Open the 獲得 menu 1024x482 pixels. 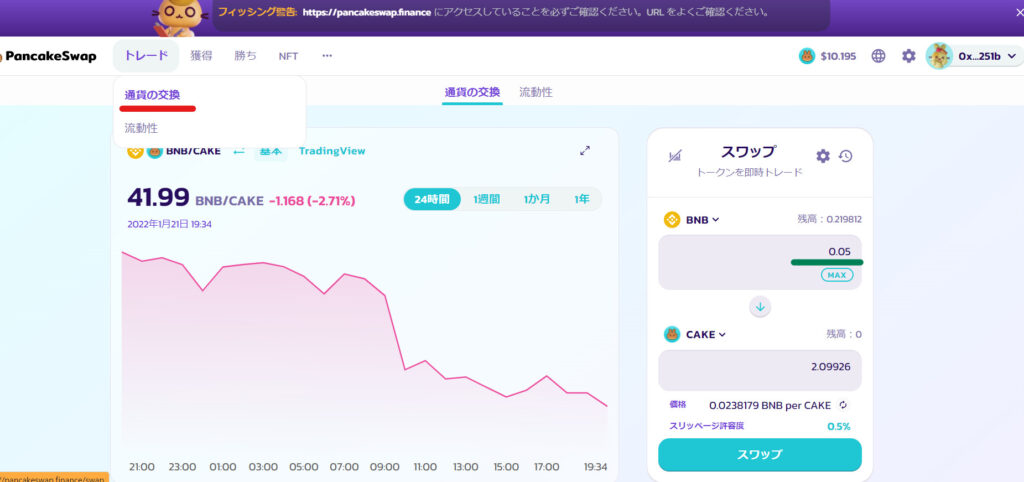pos(201,56)
